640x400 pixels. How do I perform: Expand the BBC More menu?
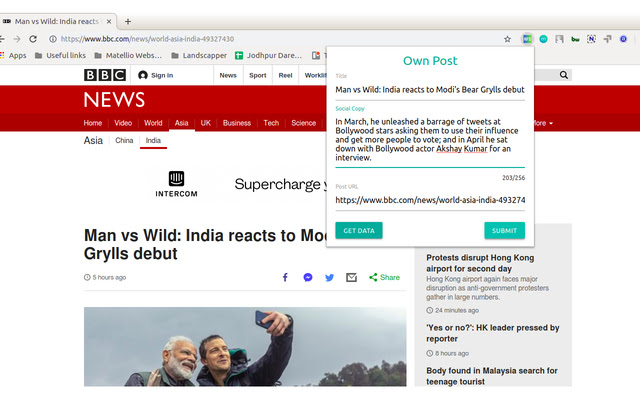(x=543, y=123)
